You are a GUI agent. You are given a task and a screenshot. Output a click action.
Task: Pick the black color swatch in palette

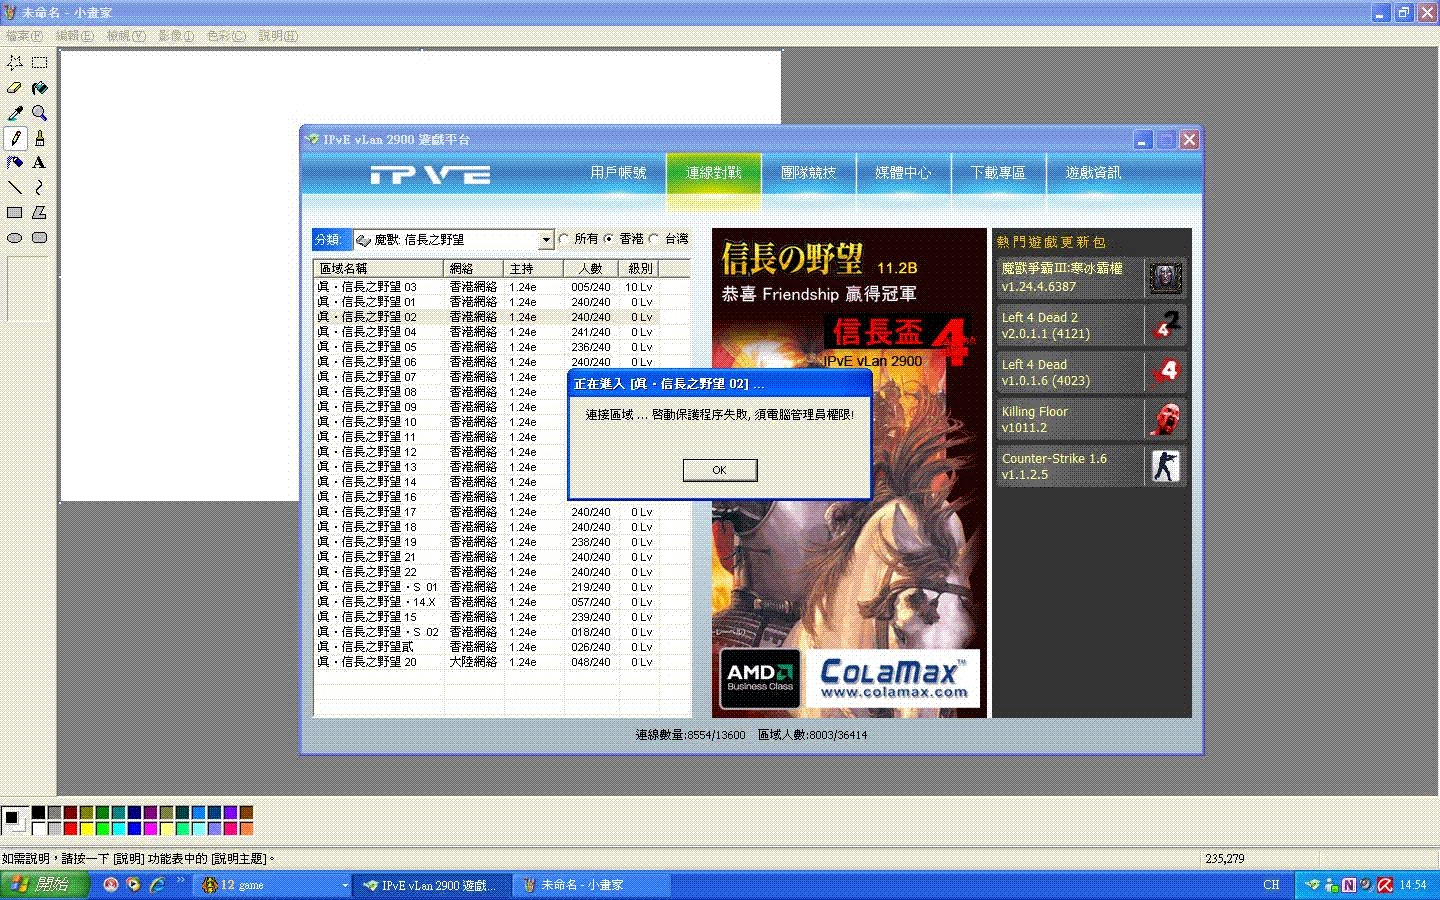[38, 813]
